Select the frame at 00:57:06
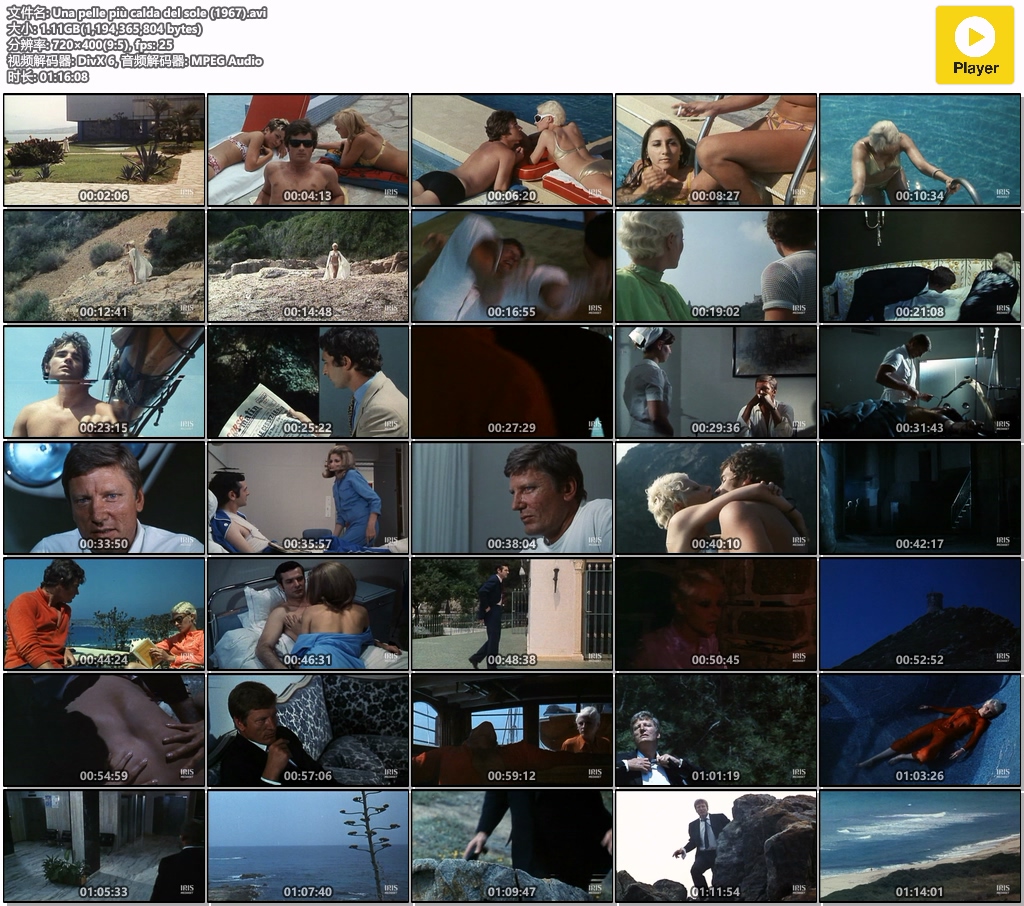 [x=308, y=730]
